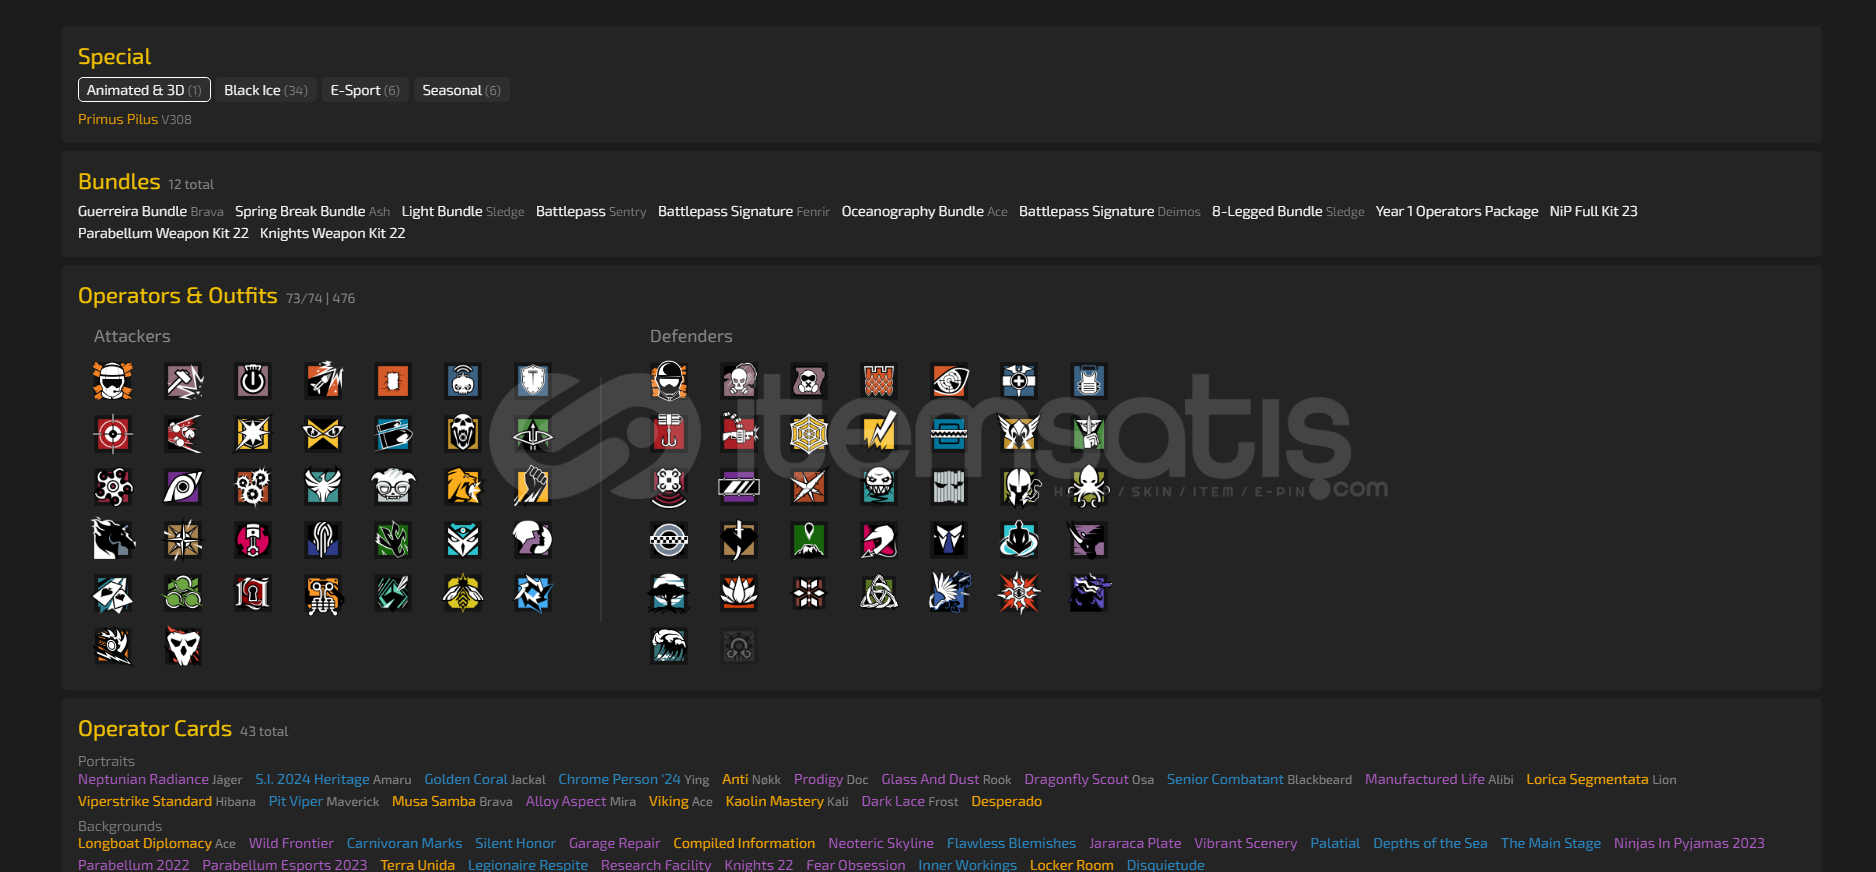The width and height of the screenshot is (1876, 872).
Task: Select the Caveira silence gesture icon
Action: click(x=1089, y=434)
